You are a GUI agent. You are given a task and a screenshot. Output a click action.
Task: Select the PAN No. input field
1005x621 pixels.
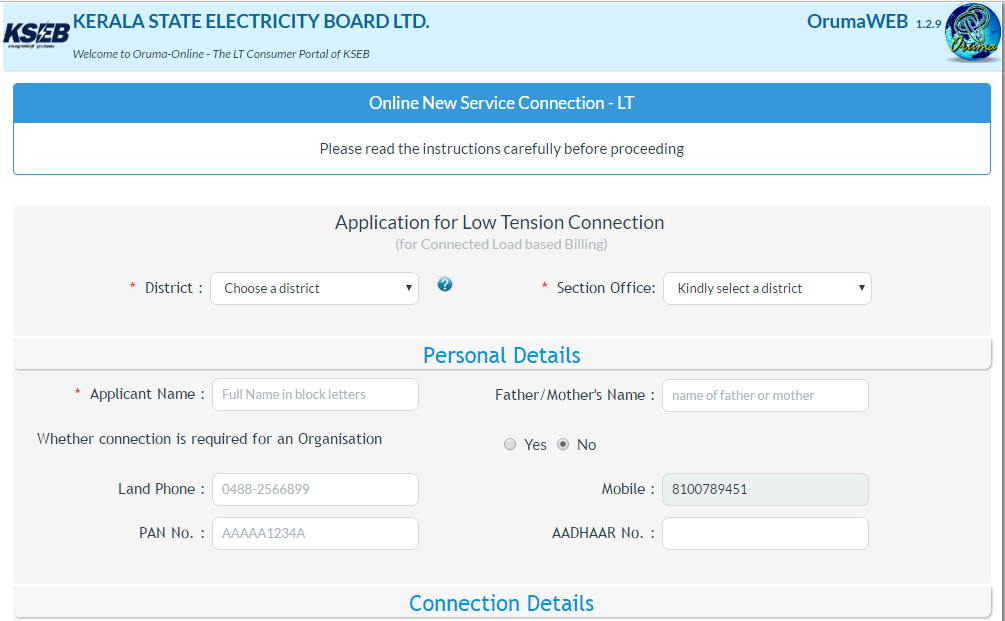point(315,533)
